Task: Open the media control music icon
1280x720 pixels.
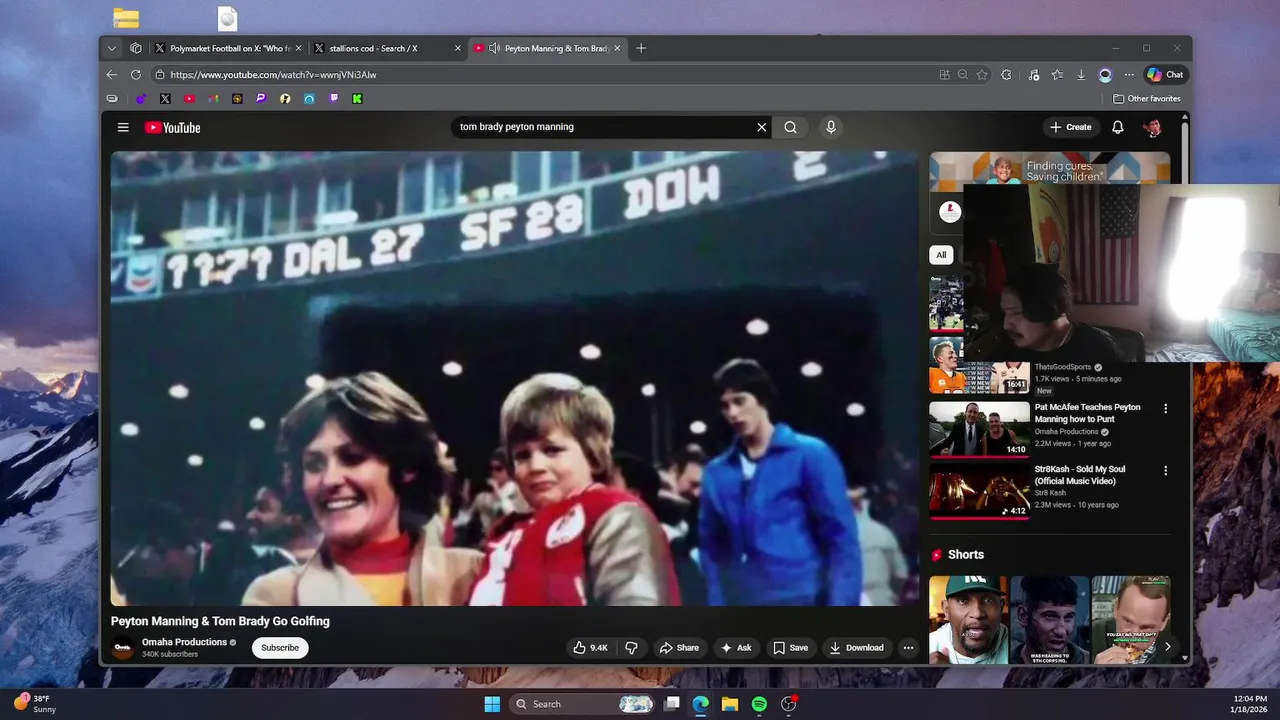Action: point(1033,75)
